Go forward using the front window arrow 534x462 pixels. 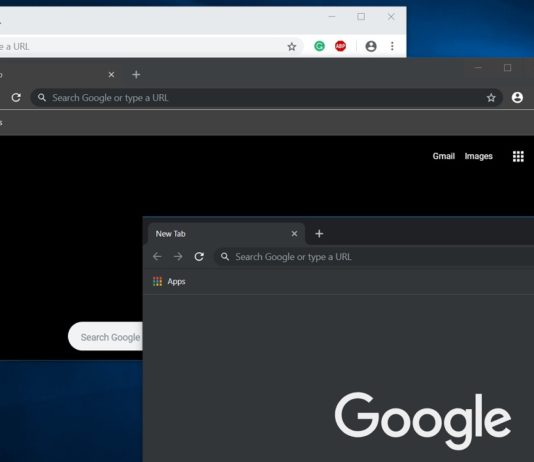tap(178, 256)
